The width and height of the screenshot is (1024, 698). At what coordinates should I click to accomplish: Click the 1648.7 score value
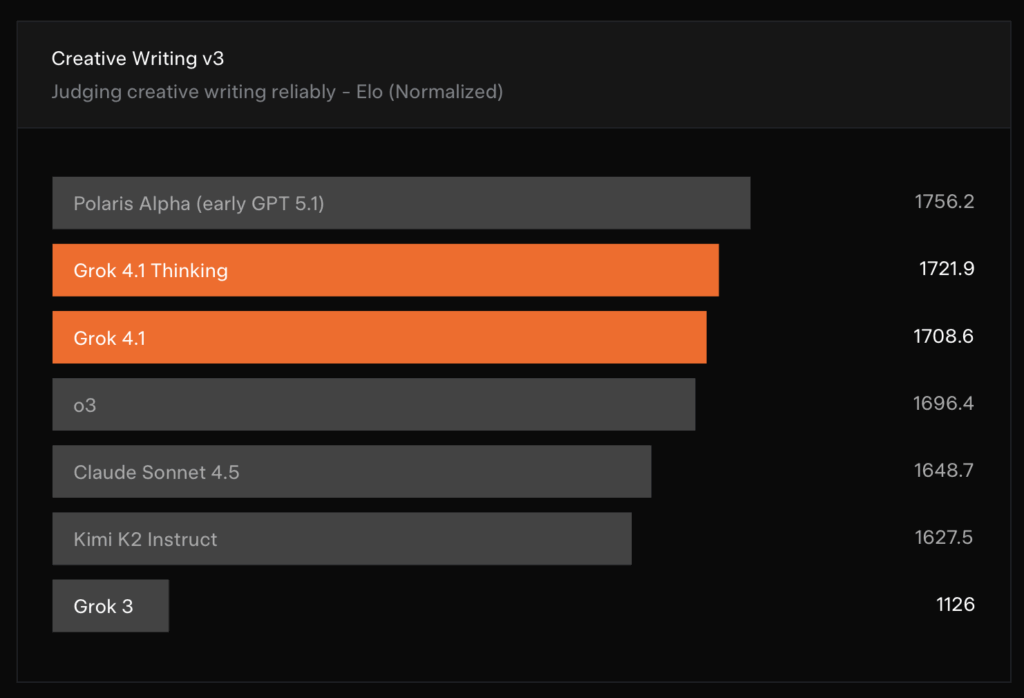click(944, 471)
